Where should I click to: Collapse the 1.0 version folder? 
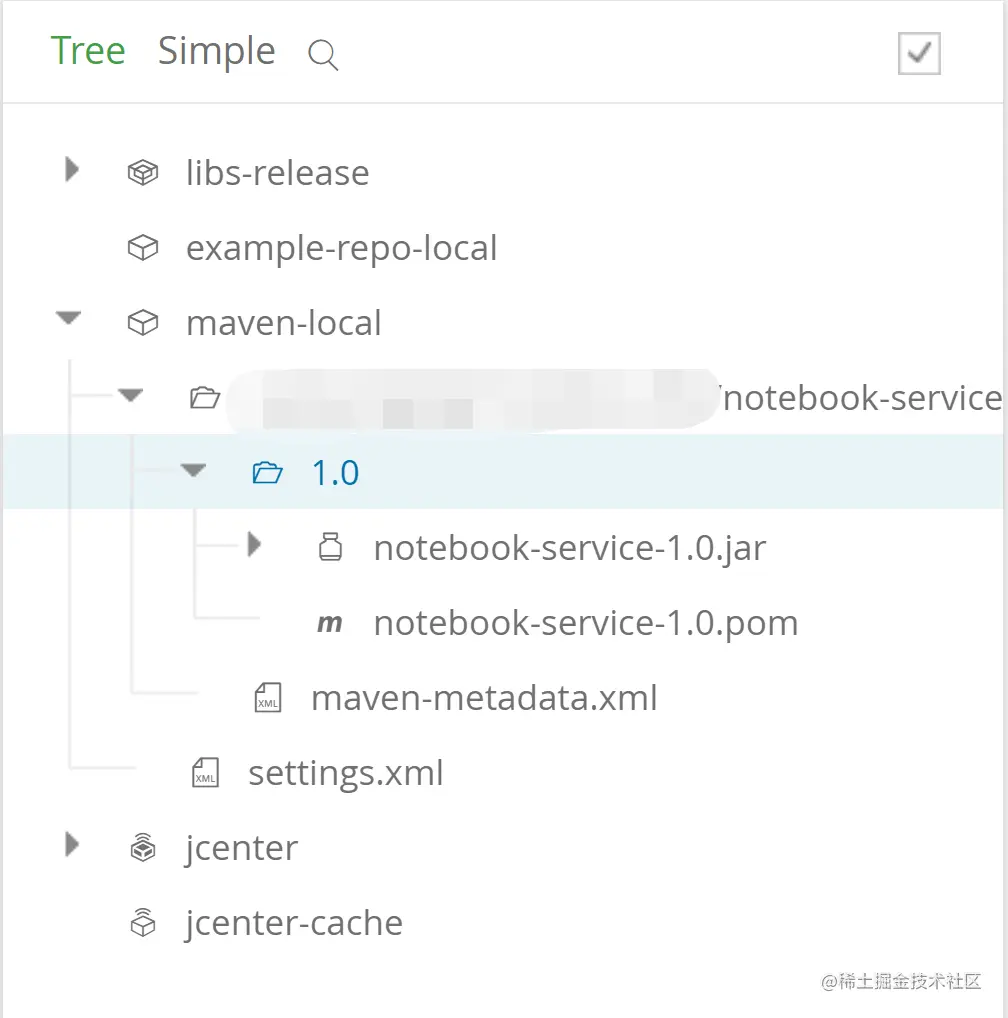pos(193,470)
